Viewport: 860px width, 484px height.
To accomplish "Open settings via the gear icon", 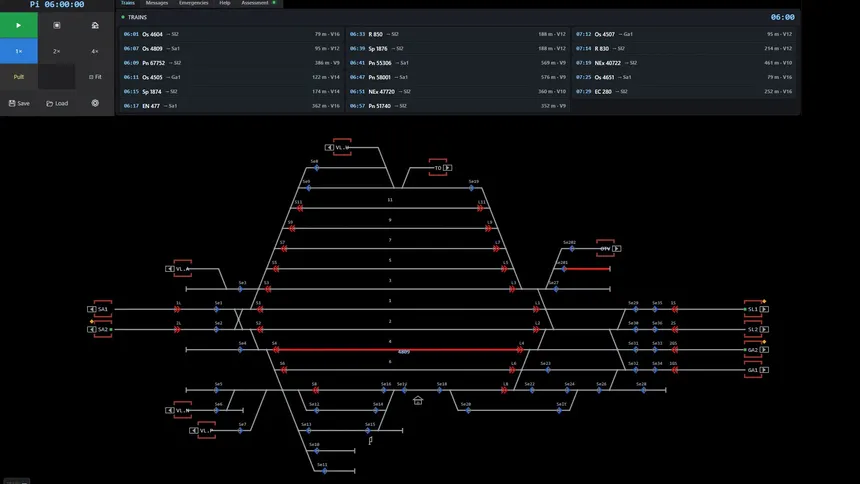I will (x=95, y=103).
